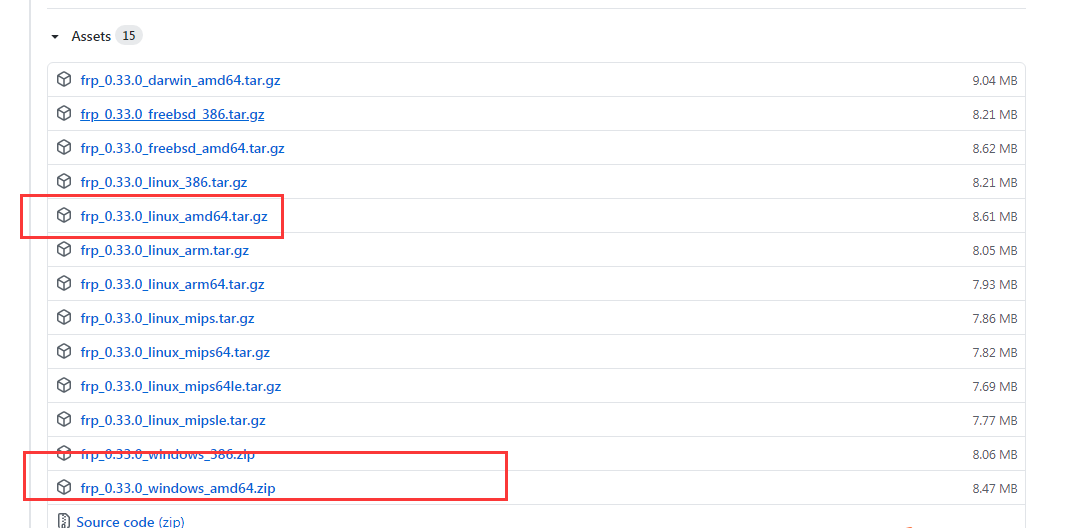Image resolution: width=1072 pixels, height=528 pixels.
Task: Download frp_0.33.0_freebsd_amd64.tar.gz
Action: click(182, 148)
